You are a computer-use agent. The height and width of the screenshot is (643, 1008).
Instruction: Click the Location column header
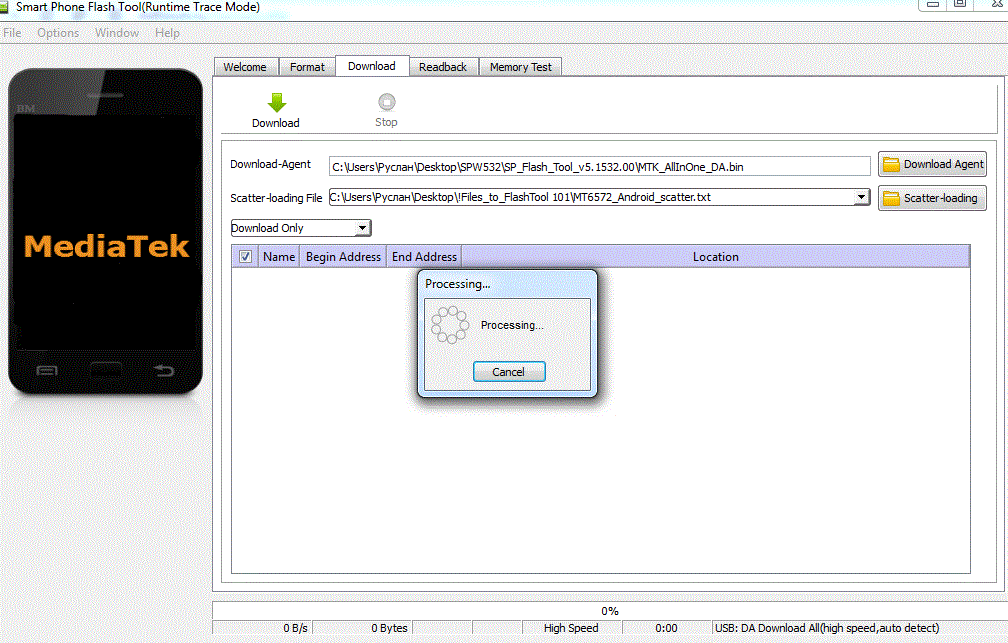click(715, 257)
